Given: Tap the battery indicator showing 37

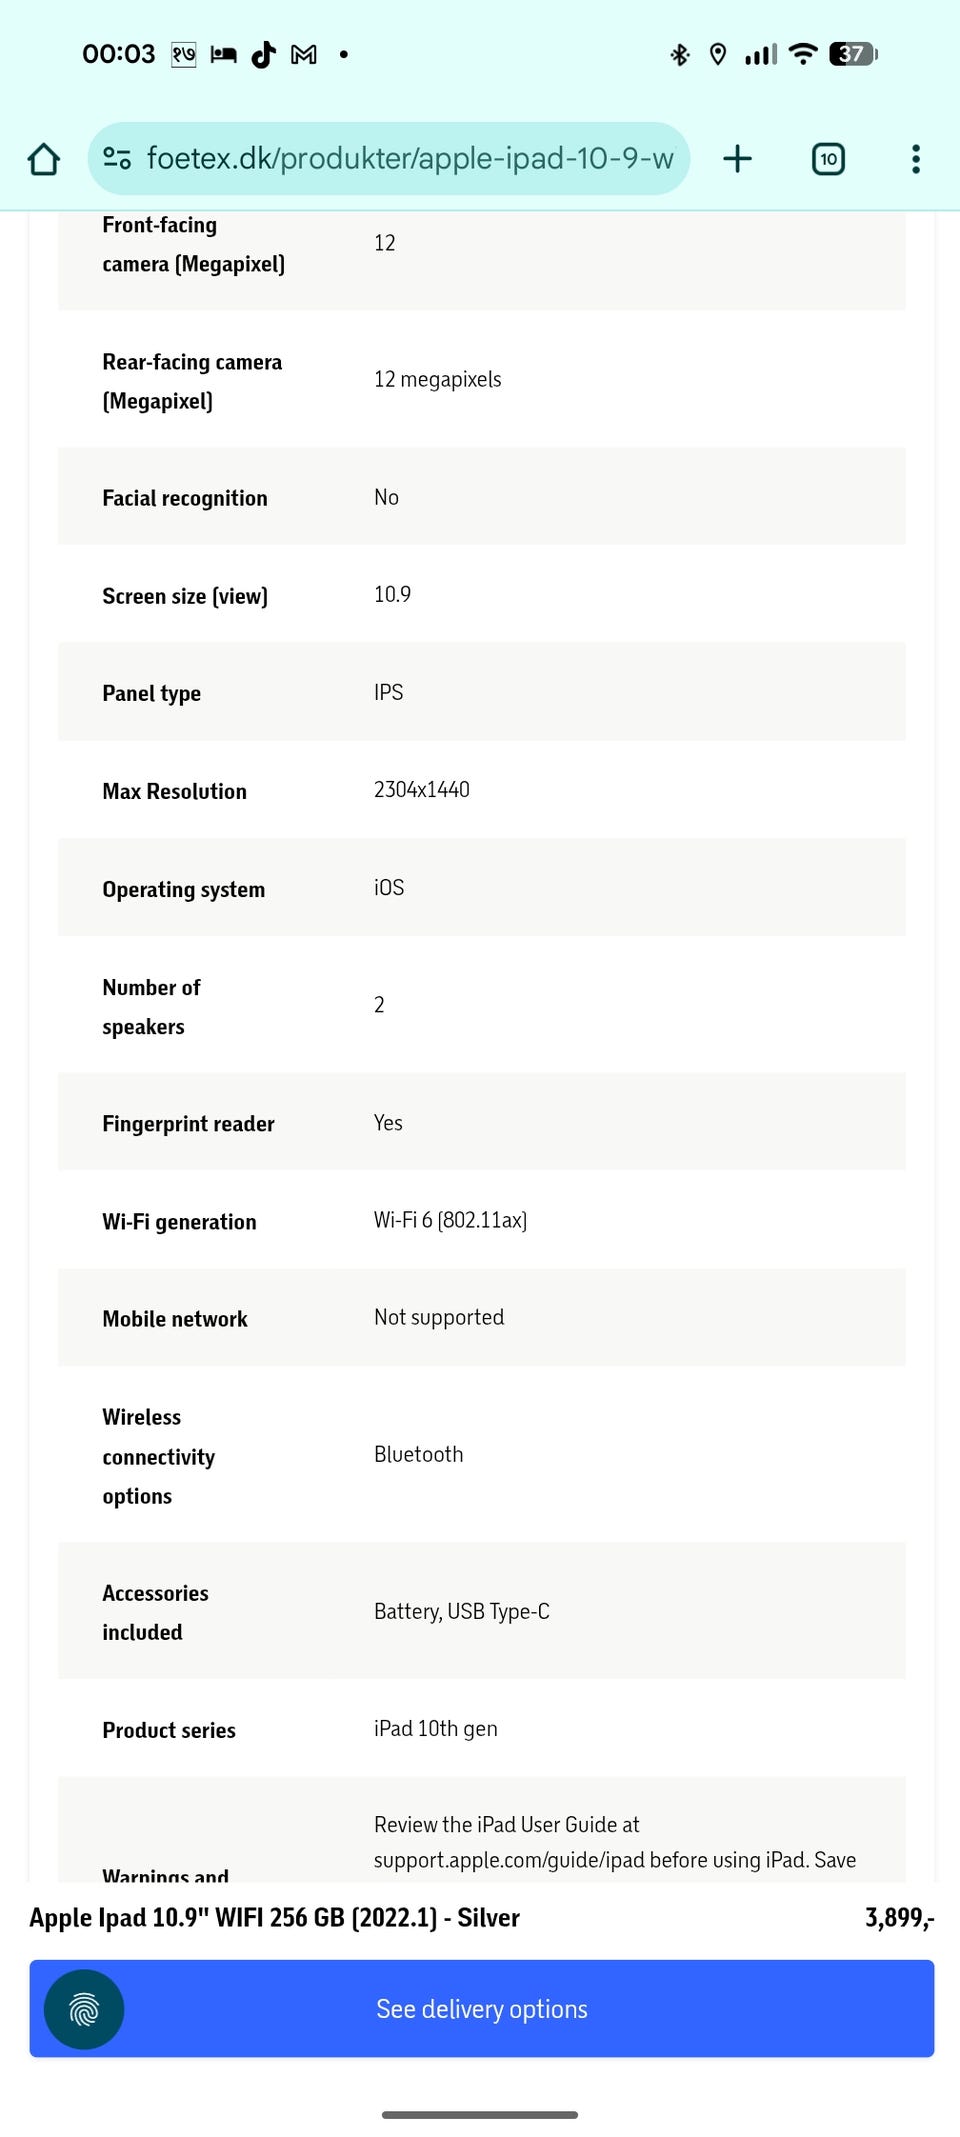Looking at the screenshot, I should click(852, 55).
